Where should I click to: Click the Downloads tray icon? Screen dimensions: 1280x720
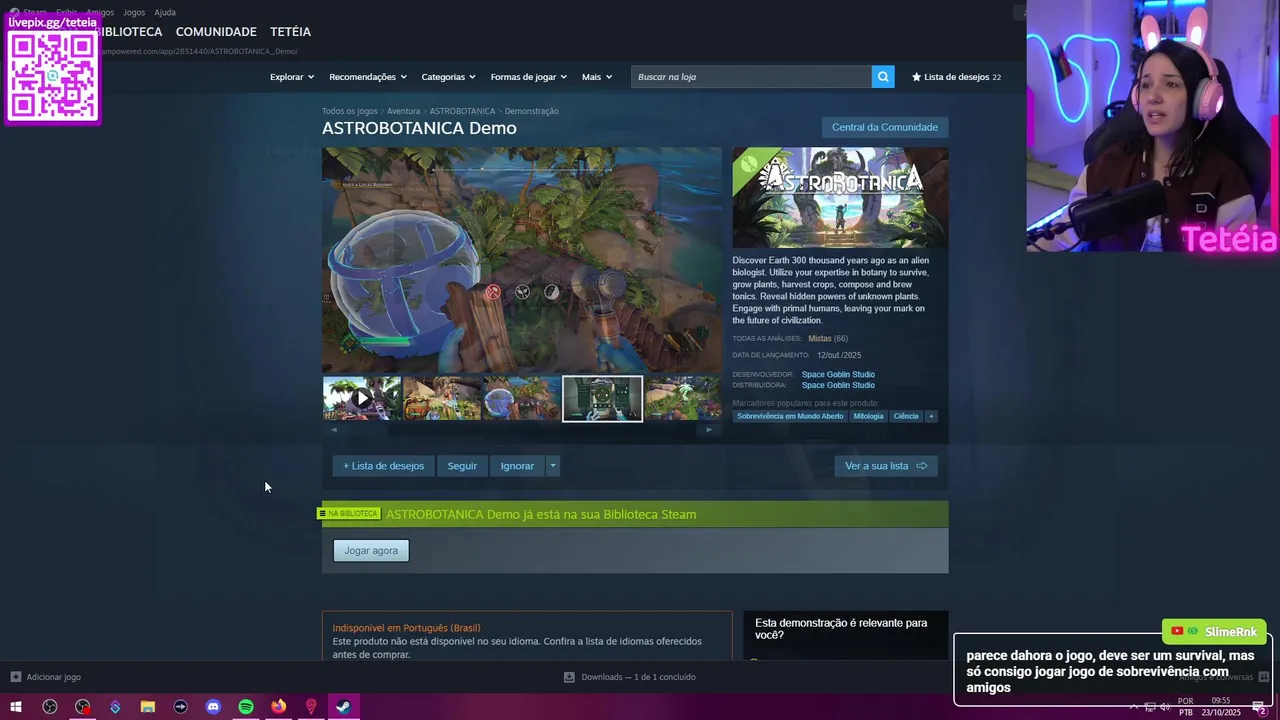[569, 677]
